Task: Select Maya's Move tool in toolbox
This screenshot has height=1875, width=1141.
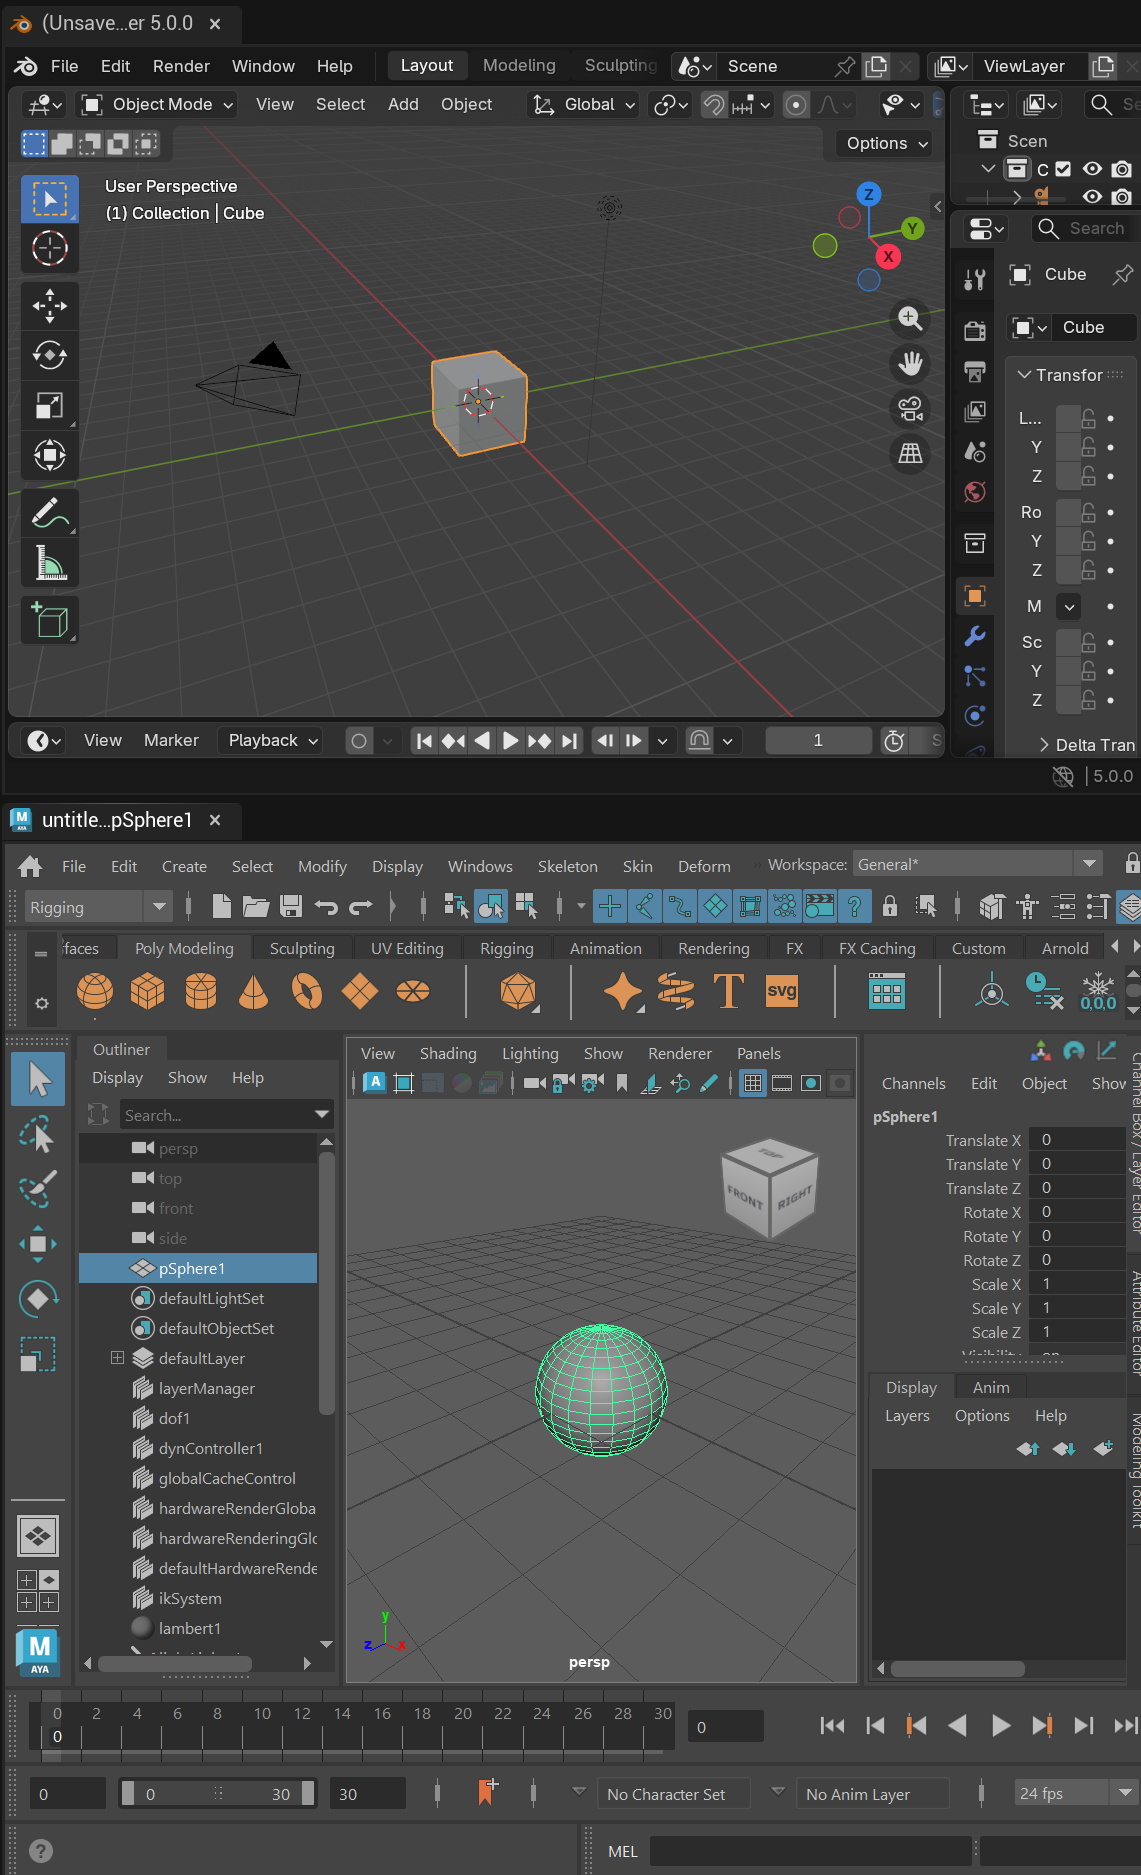Action: 38,1243
